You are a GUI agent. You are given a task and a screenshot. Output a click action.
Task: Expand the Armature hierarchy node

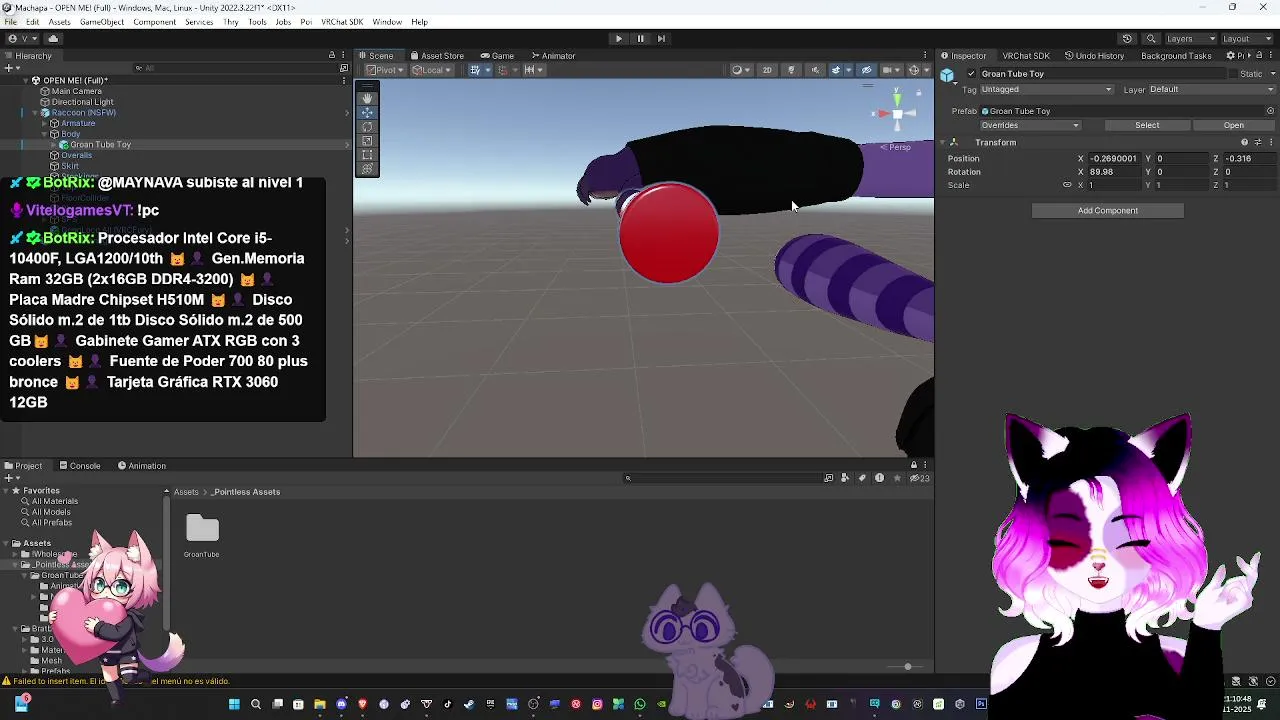pyautogui.click(x=46, y=123)
